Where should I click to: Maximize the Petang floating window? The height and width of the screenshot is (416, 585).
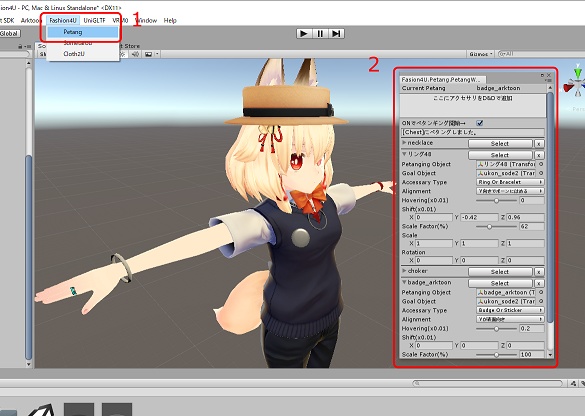(542, 75)
